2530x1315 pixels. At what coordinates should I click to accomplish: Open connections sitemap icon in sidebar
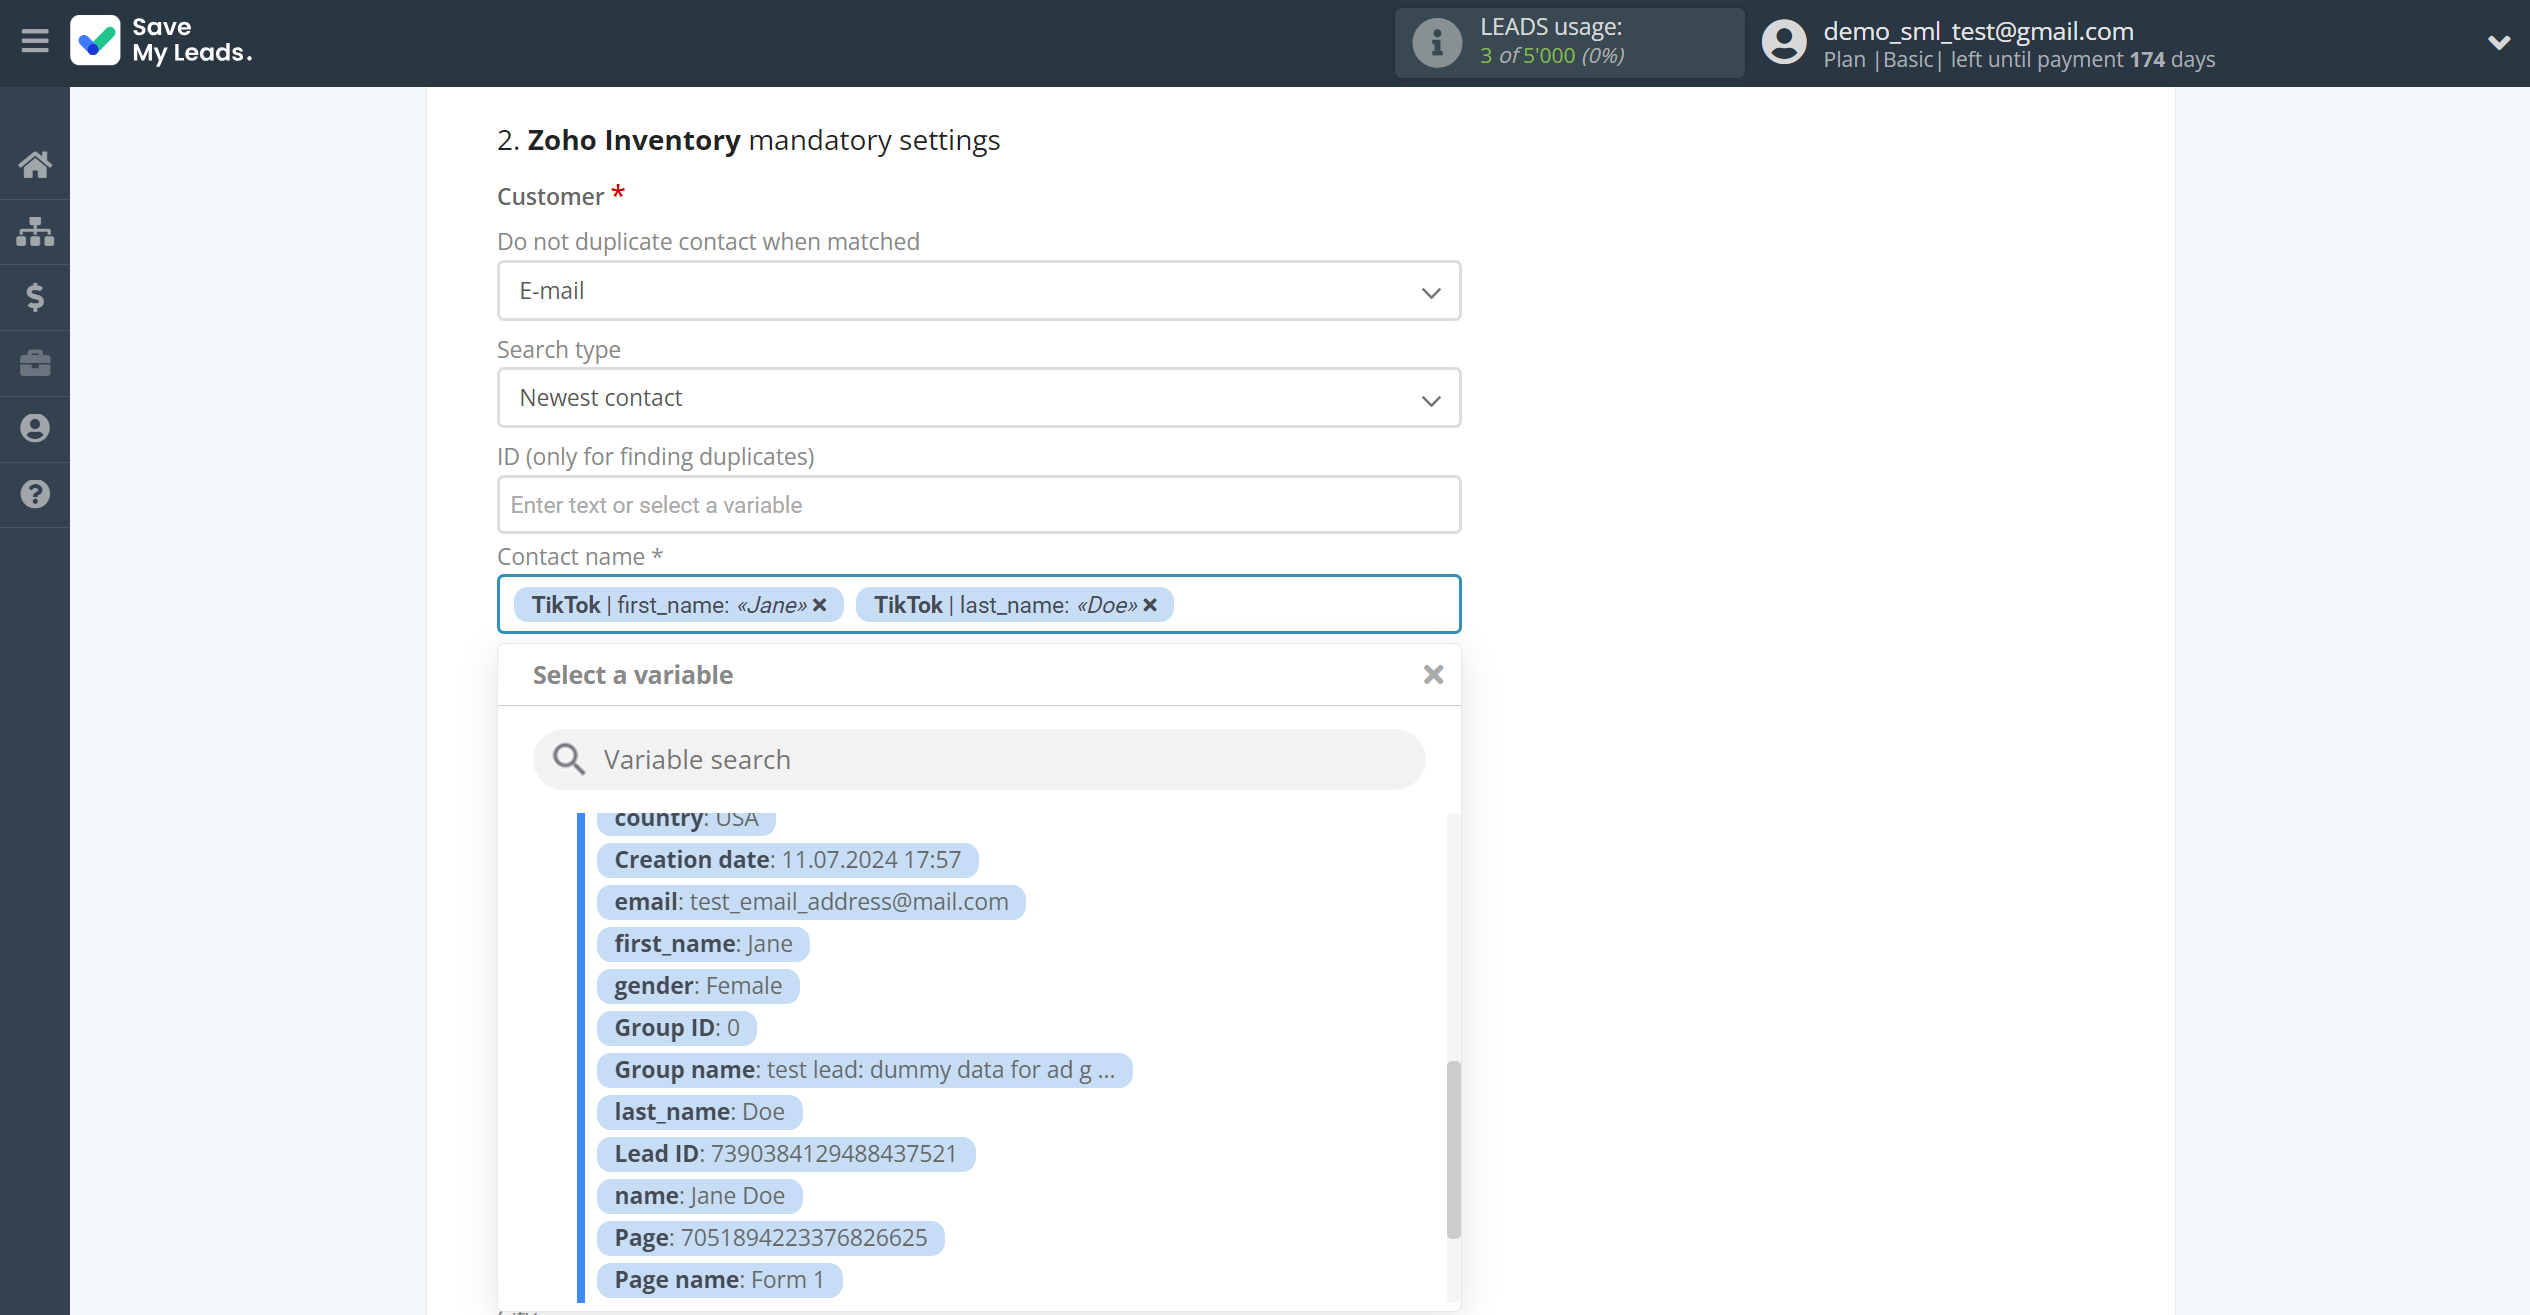click(x=35, y=231)
